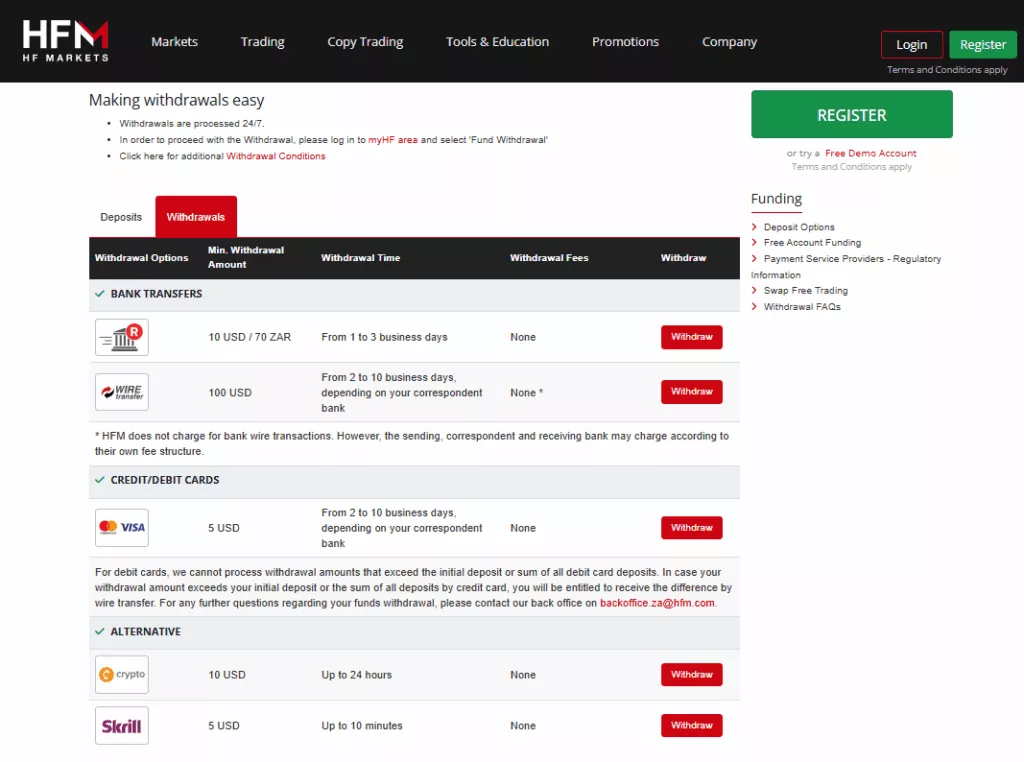Open the Promotions menu
Viewport: 1024px width, 762px height.
[x=625, y=42]
